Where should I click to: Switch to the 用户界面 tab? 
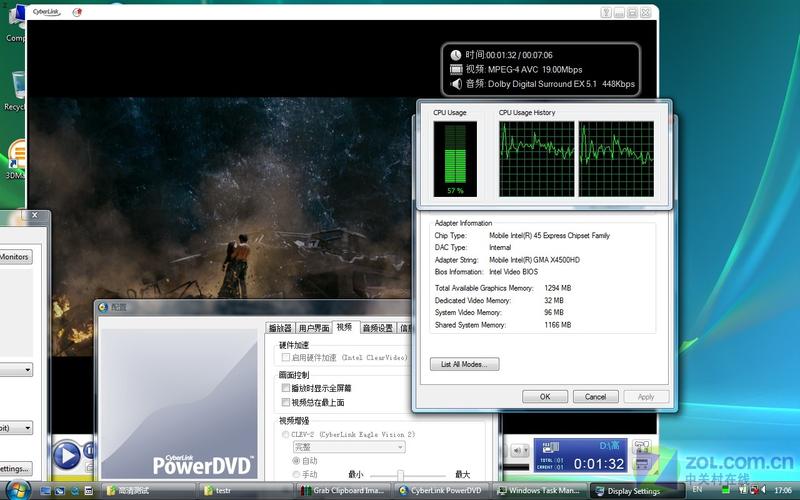coord(314,328)
